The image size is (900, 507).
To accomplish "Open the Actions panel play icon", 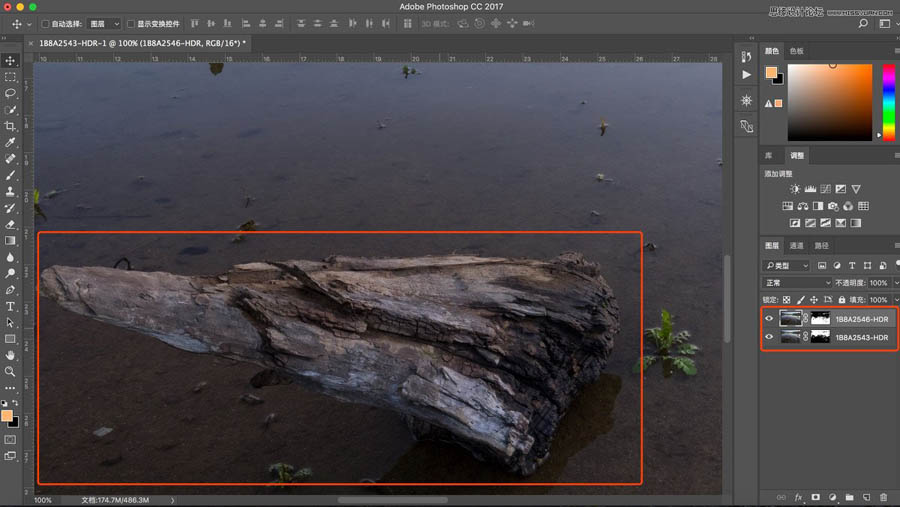I will click(746, 75).
